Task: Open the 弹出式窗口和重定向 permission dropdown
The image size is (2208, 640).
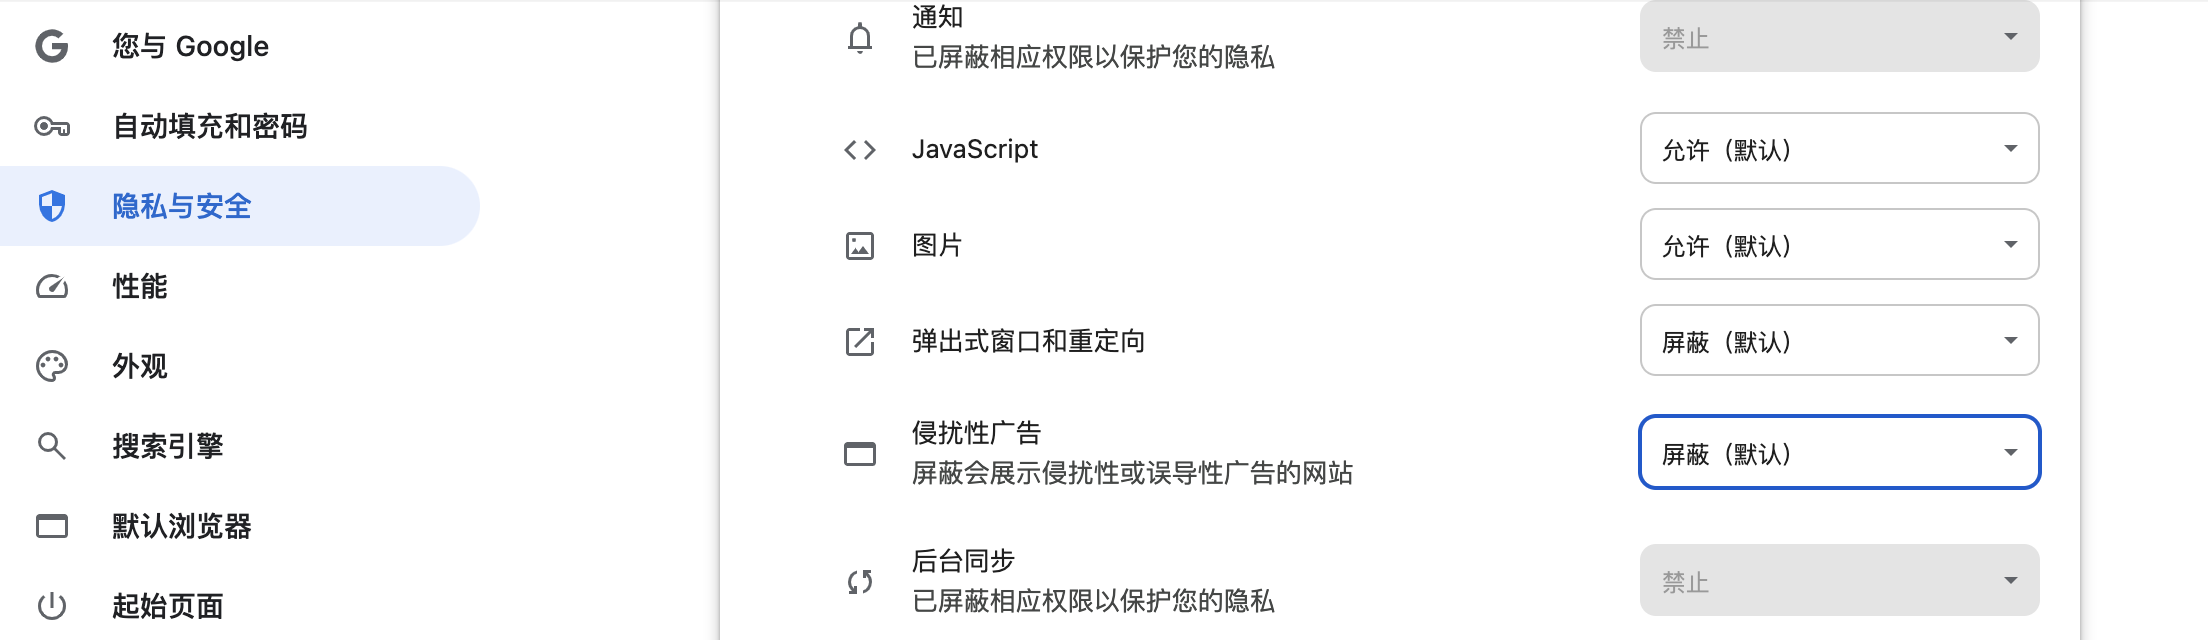Action: pos(1839,341)
